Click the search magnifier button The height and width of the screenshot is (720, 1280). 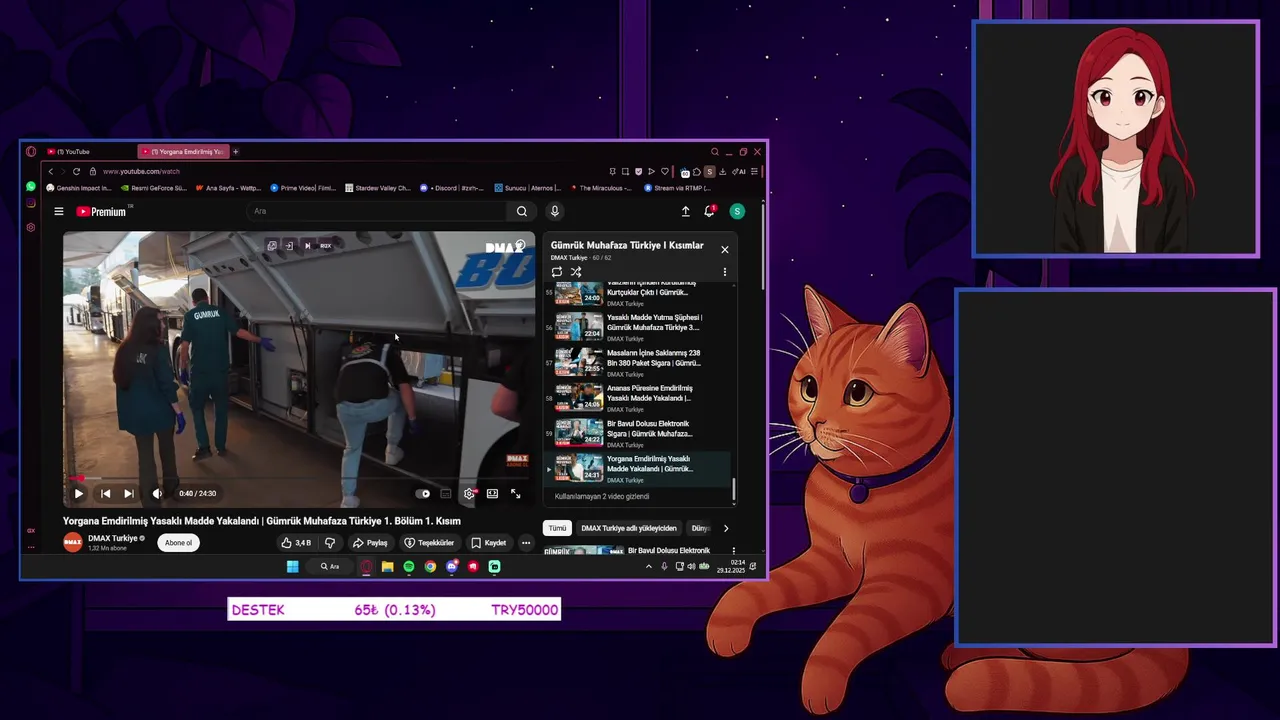(x=521, y=211)
